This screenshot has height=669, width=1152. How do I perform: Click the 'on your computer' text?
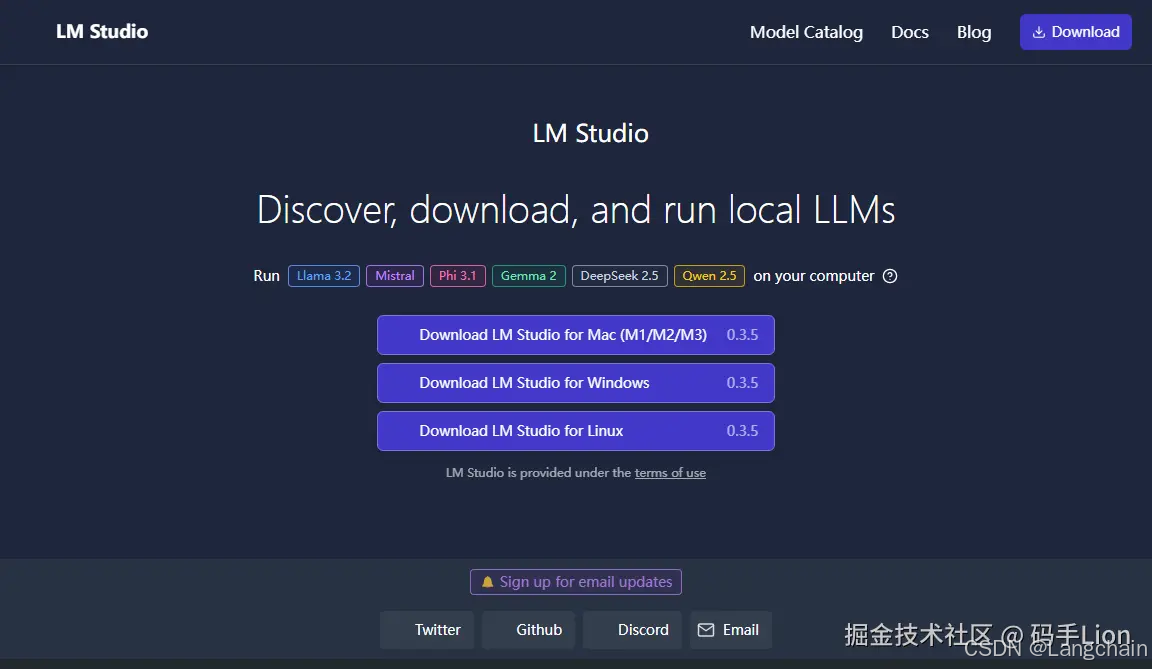tap(813, 276)
